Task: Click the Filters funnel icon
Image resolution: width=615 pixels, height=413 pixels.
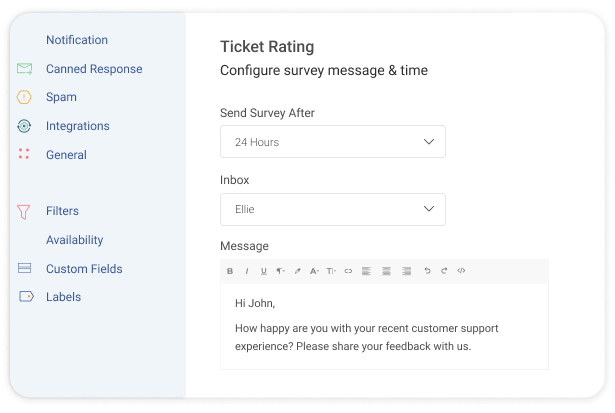Action: click(x=25, y=212)
